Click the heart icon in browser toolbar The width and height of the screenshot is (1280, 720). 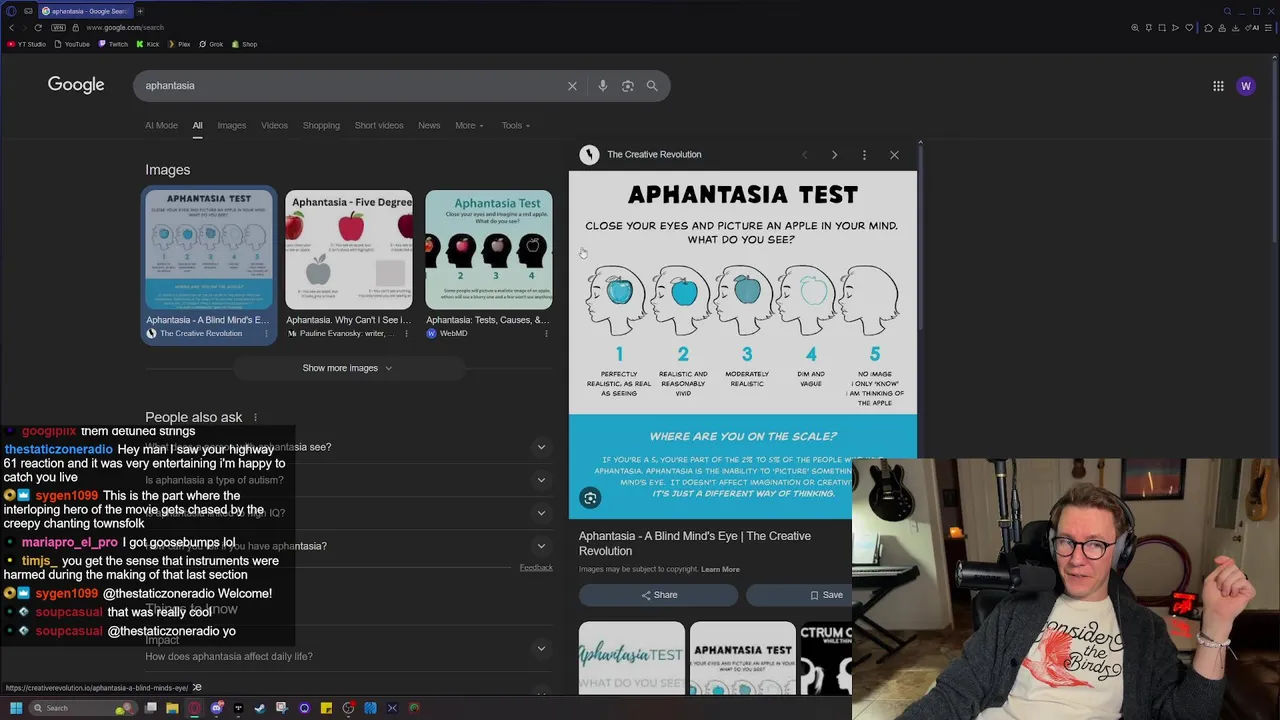(1189, 28)
